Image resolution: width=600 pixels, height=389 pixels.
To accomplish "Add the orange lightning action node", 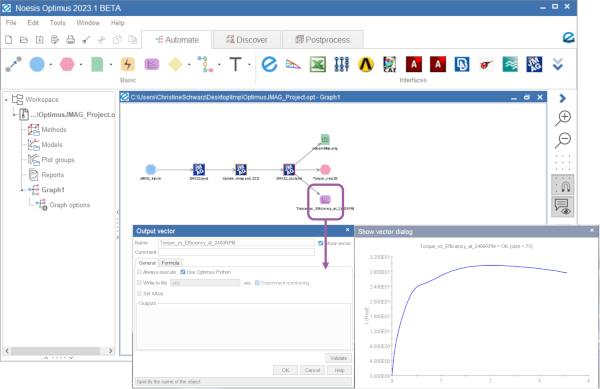I will click(x=127, y=64).
